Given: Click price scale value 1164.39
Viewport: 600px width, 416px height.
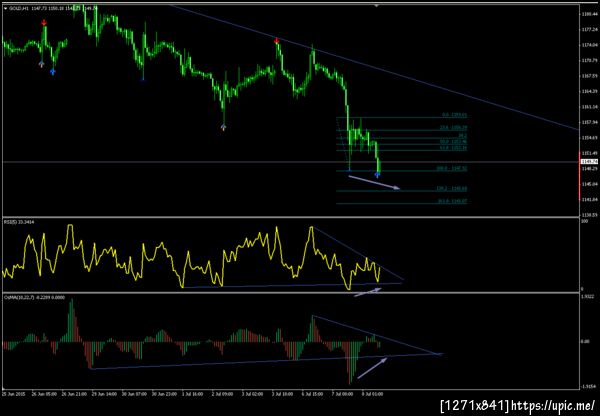Looking at the screenshot, I should tap(589, 91).
